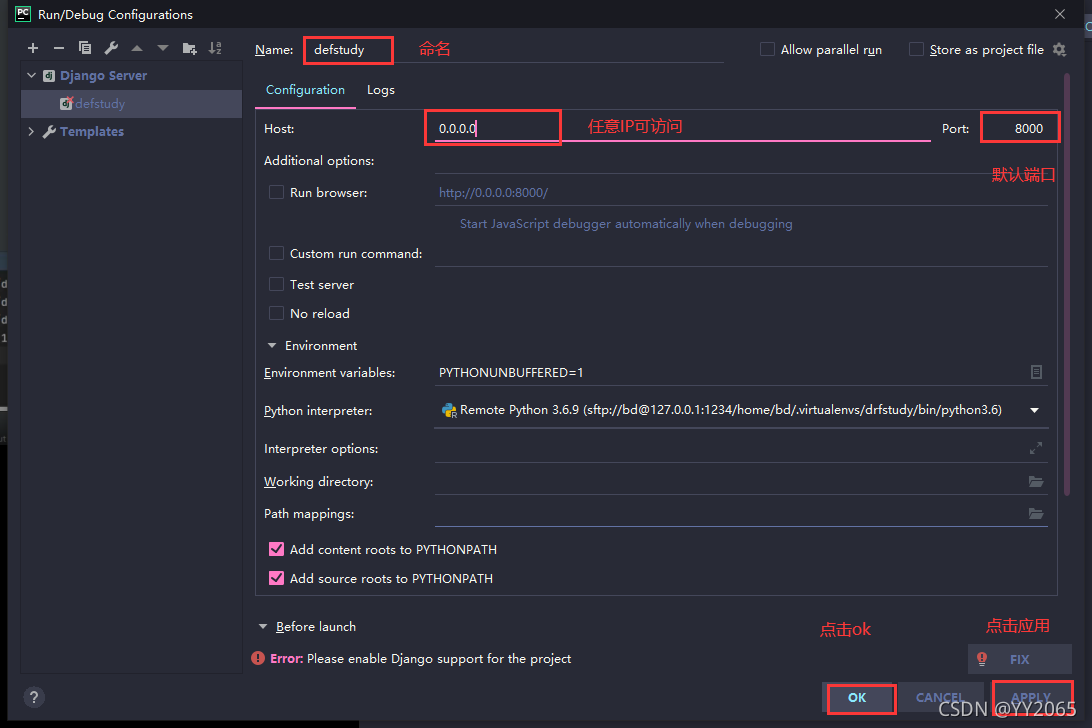This screenshot has height=728, width=1092.
Task: Switch to the Configuration tab
Action: (x=305, y=90)
